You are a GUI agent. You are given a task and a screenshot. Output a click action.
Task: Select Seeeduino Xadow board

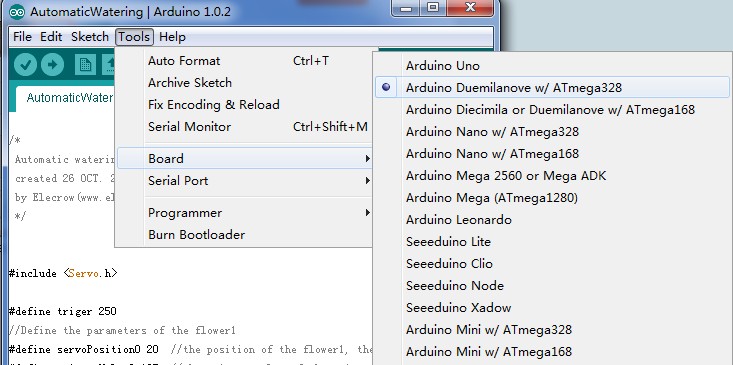pyautogui.click(x=552, y=308)
